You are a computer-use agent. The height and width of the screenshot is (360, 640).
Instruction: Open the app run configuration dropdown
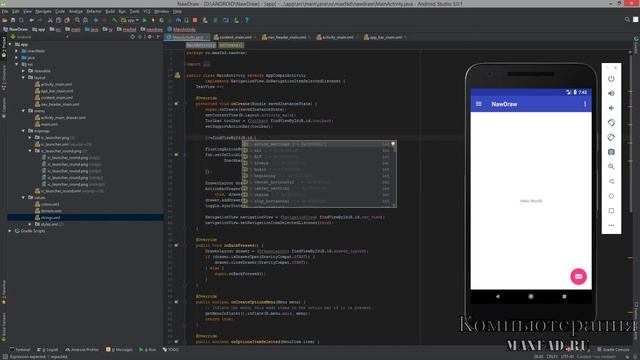(130, 20)
